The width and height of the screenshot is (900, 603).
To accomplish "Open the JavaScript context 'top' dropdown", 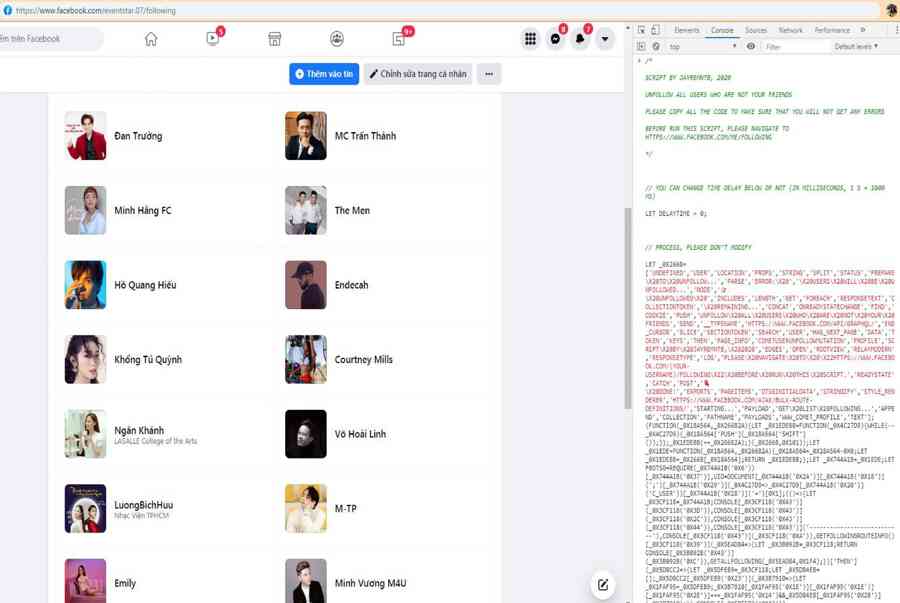I will [x=703, y=46].
